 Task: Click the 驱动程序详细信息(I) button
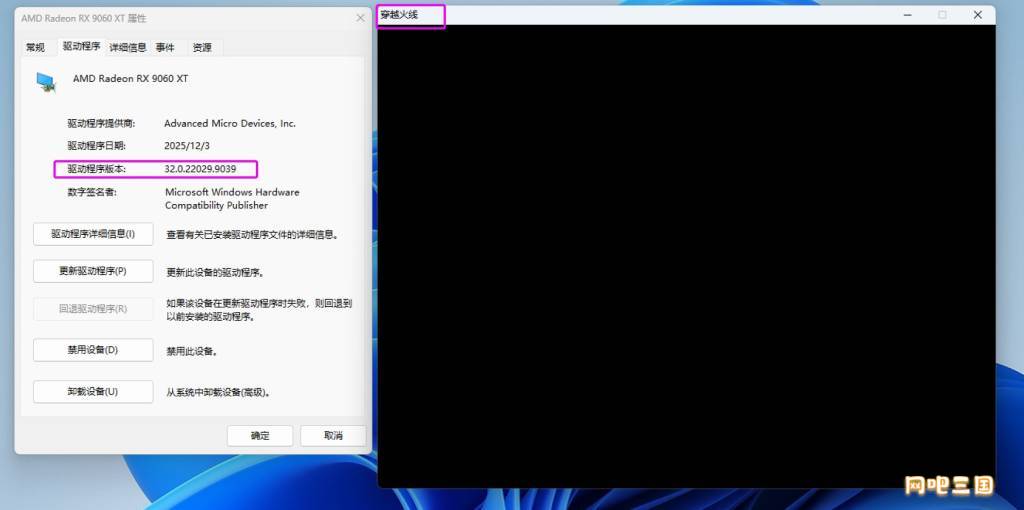[x=93, y=234]
